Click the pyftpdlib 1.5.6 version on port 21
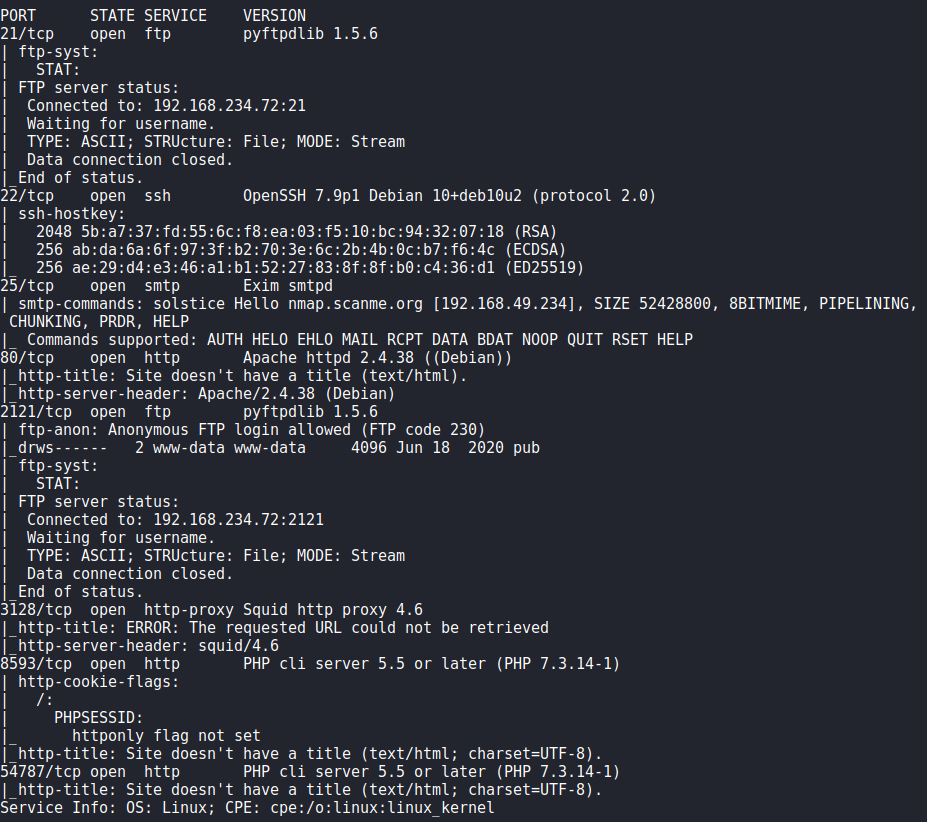 coord(310,34)
